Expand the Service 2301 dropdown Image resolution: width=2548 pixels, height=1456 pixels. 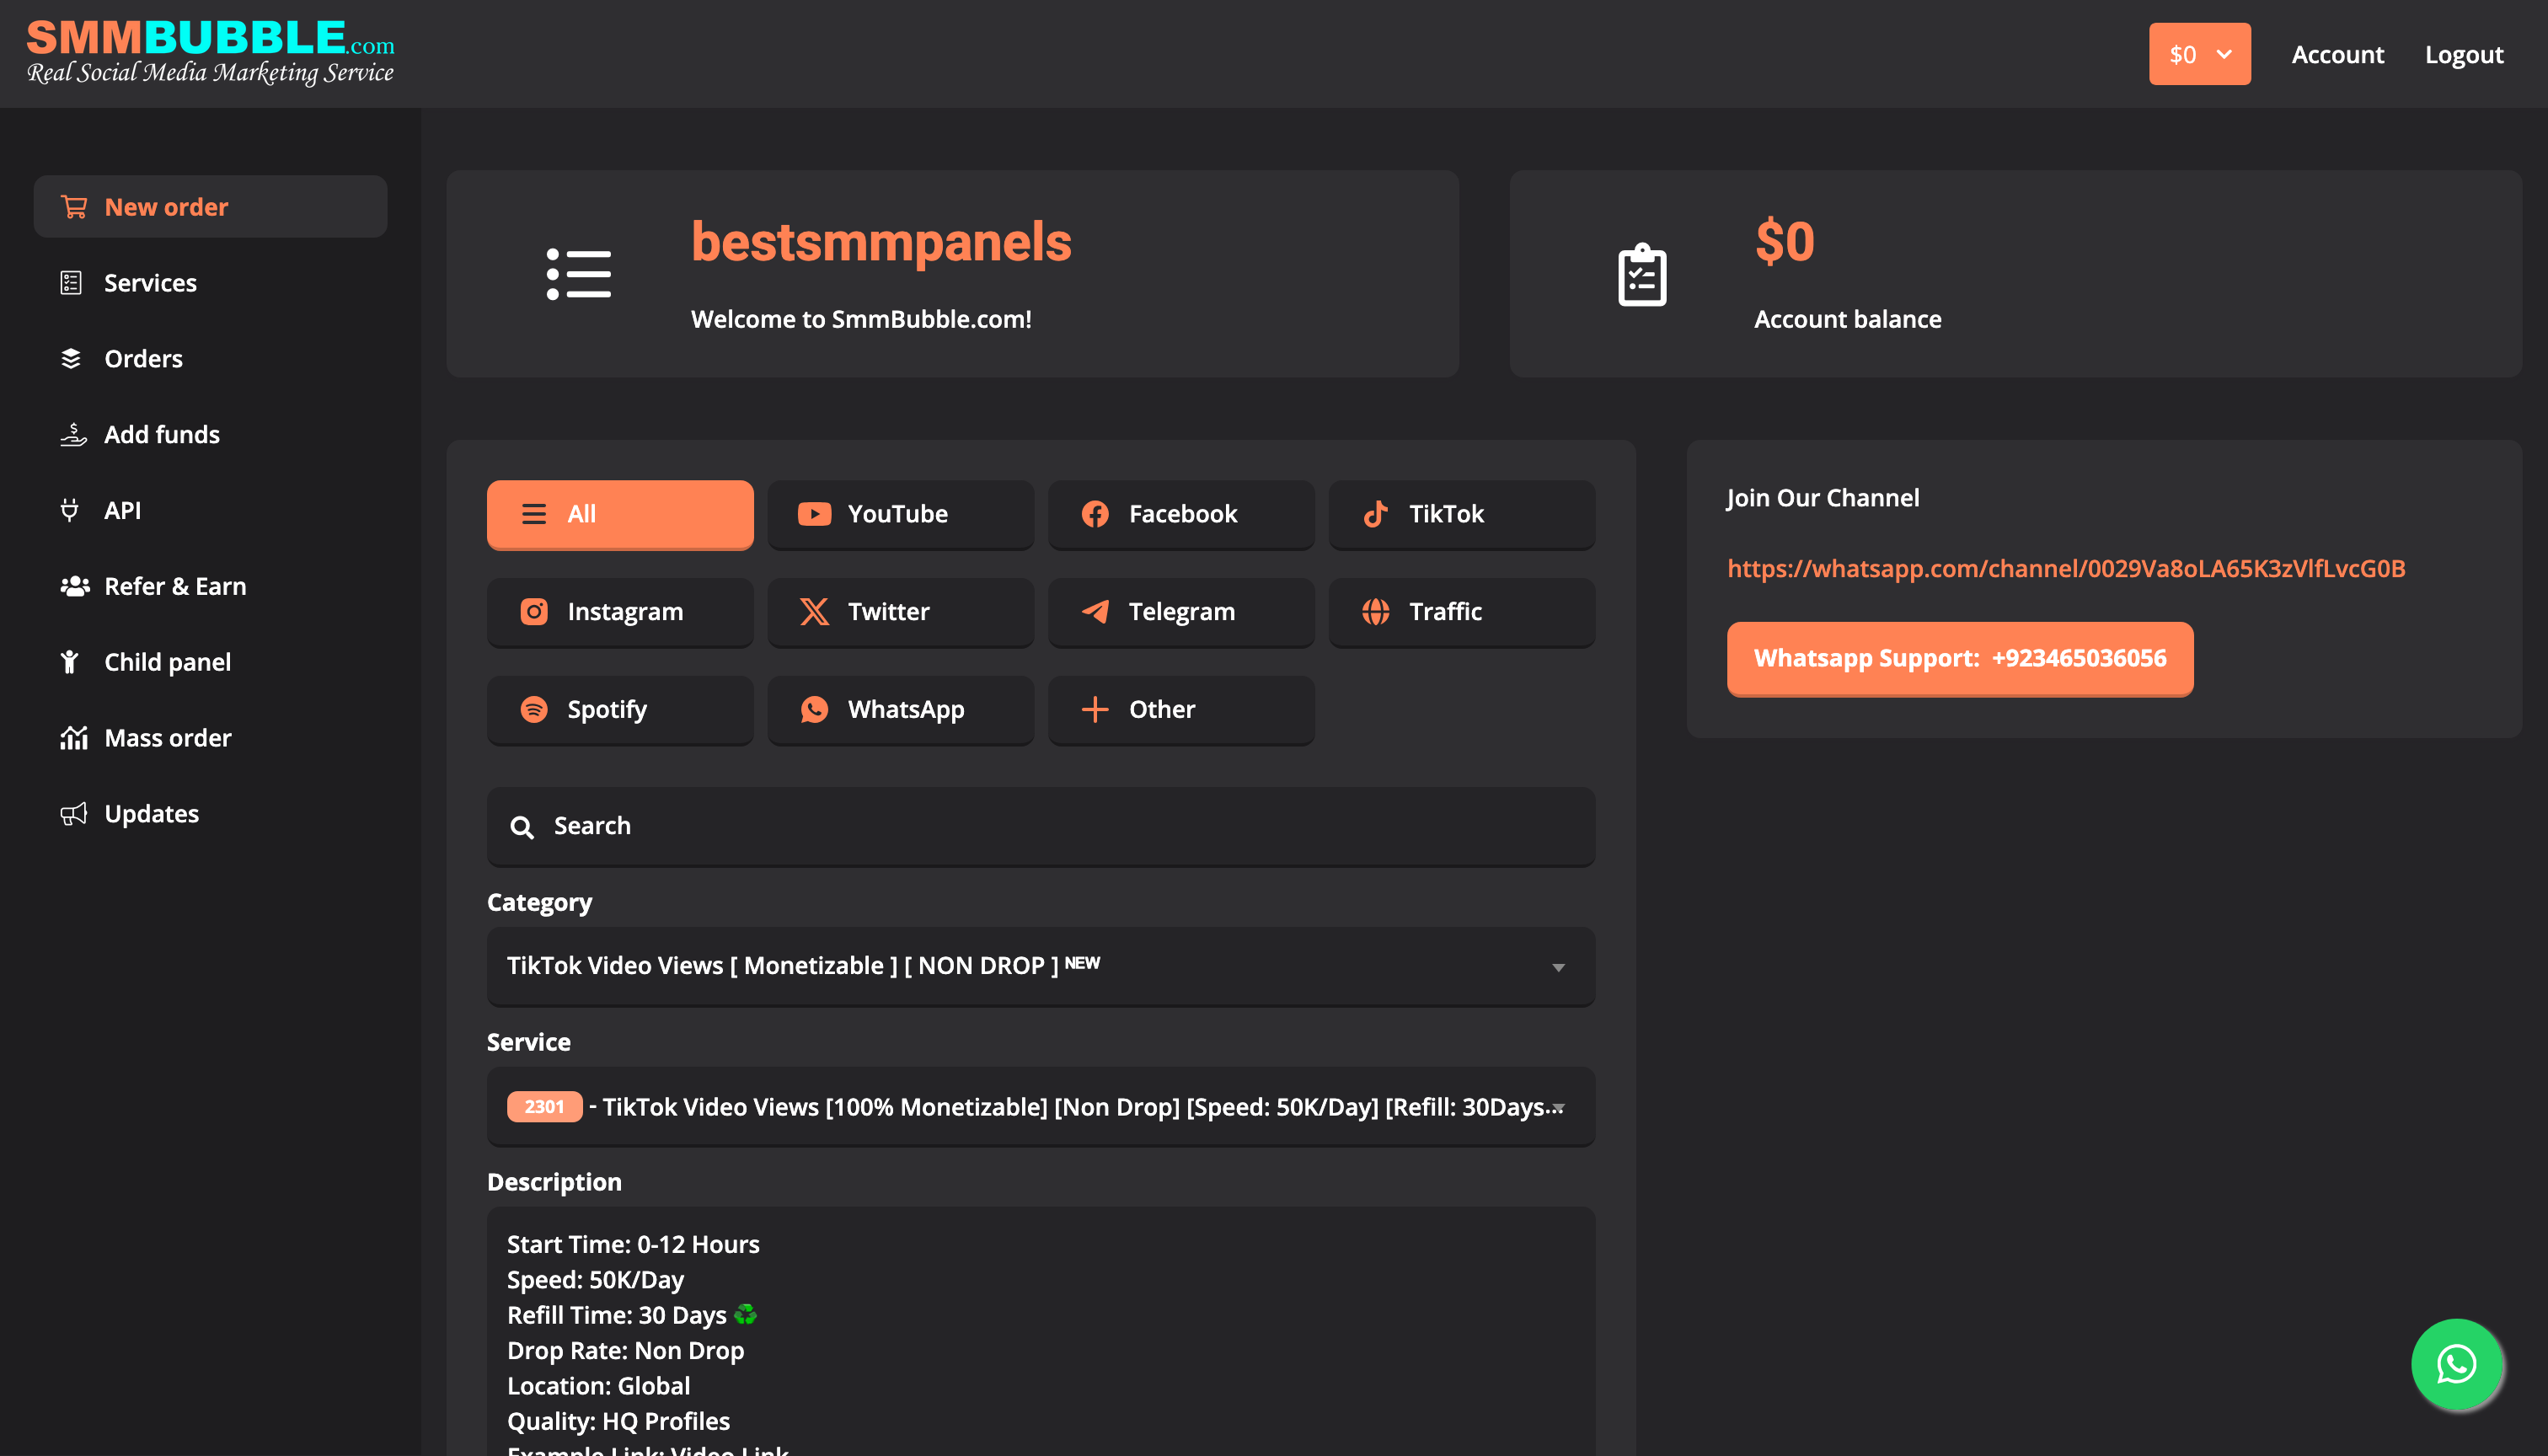click(1040, 1107)
